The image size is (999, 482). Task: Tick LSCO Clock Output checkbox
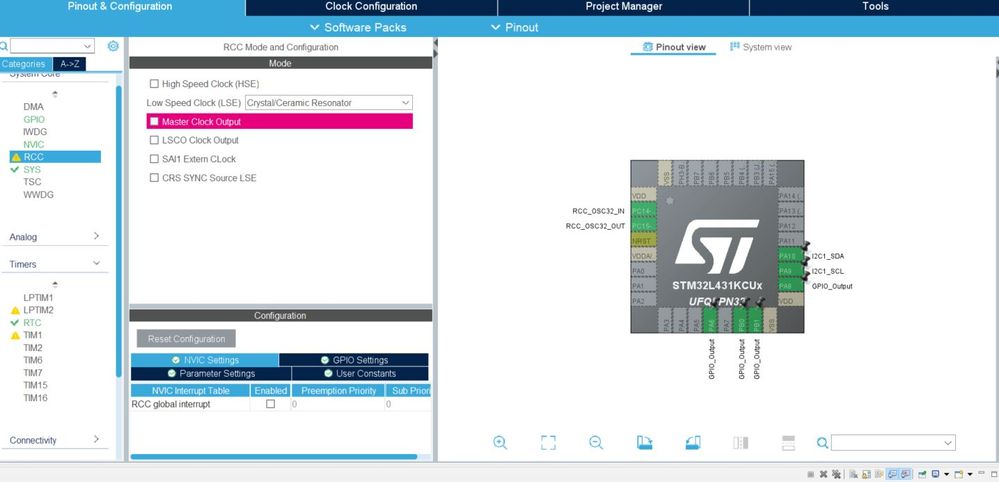click(x=154, y=140)
